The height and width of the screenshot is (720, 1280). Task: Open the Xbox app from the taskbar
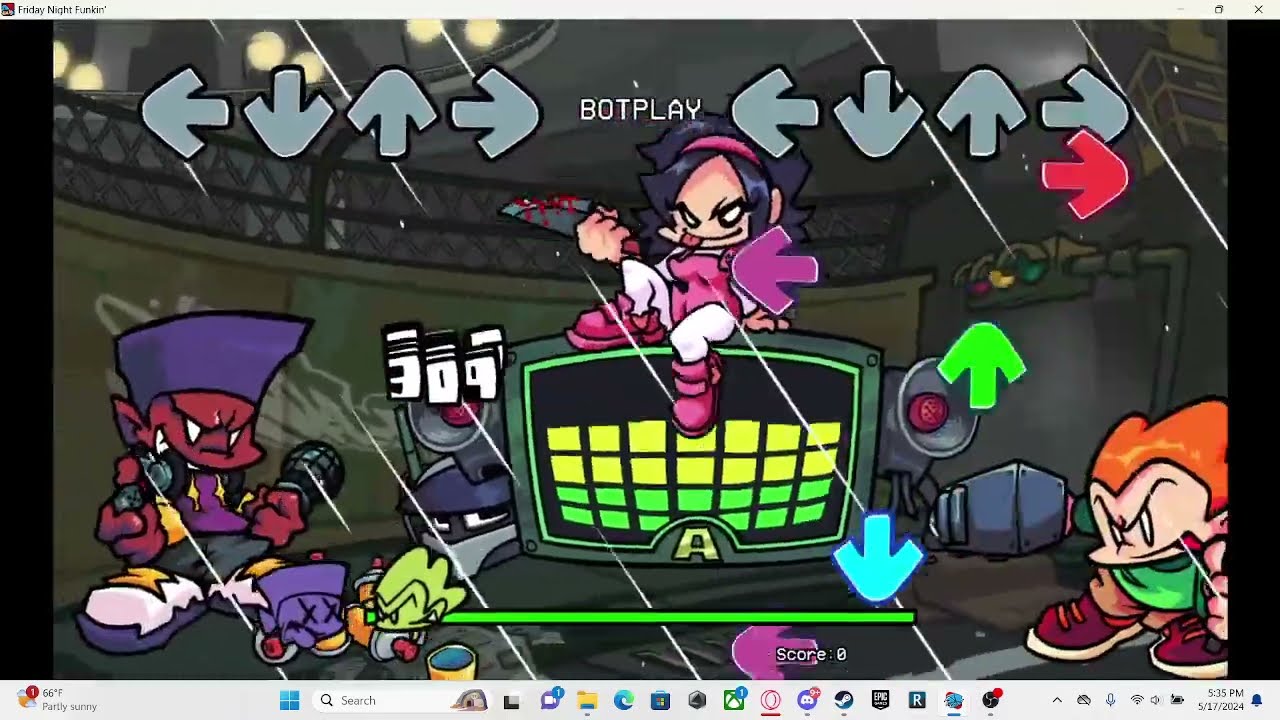click(x=734, y=699)
